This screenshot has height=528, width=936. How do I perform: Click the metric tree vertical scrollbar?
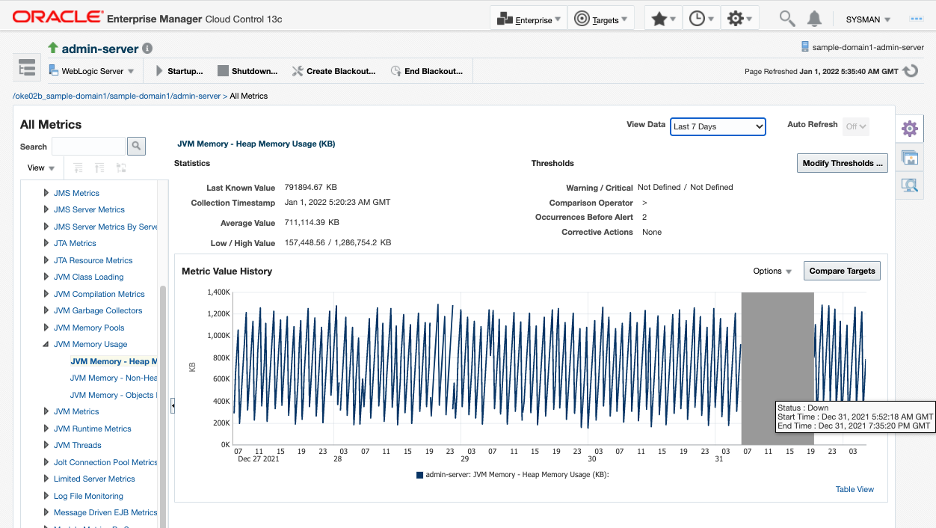tap(163, 406)
